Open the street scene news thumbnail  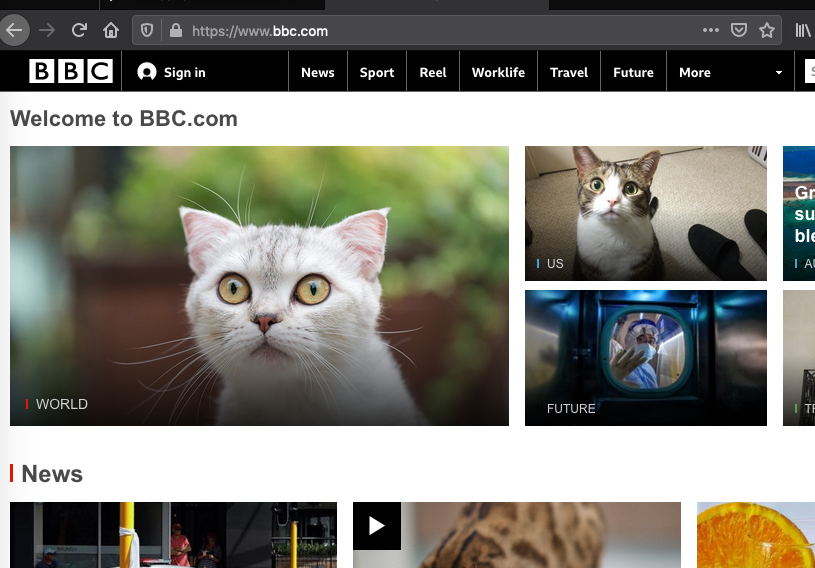click(173, 535)
